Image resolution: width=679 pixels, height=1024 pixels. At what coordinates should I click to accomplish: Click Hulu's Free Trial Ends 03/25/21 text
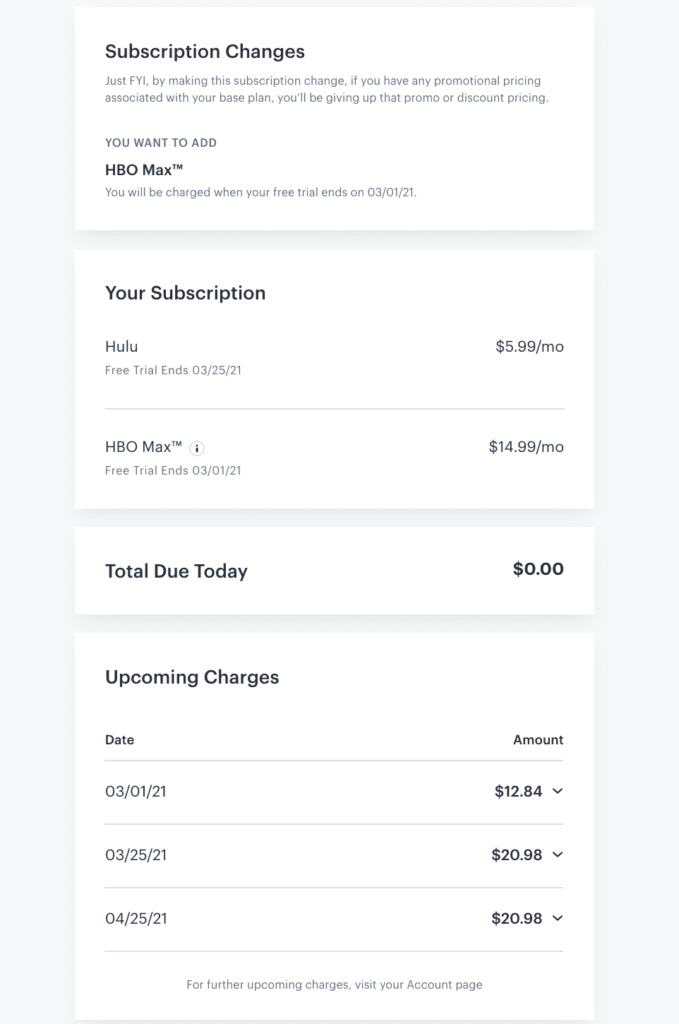click(x=173, y=370)
